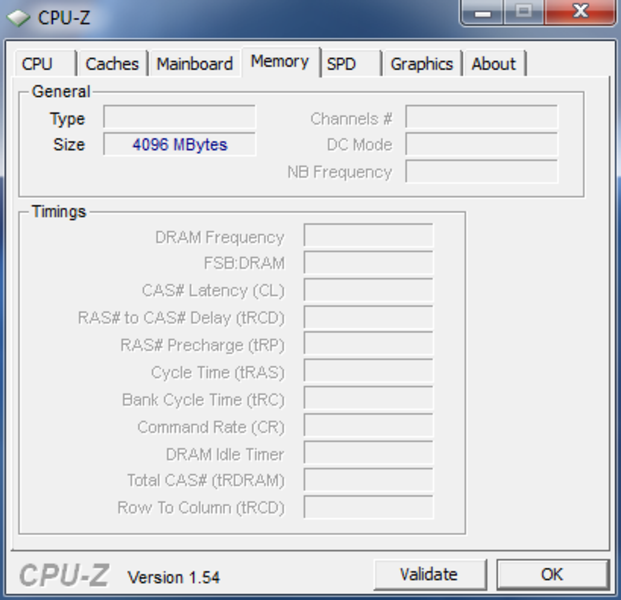Image resolution: width=621 pixels, height=600 pixels.
Task: Click the memory Type field
Action: (179, 117)
